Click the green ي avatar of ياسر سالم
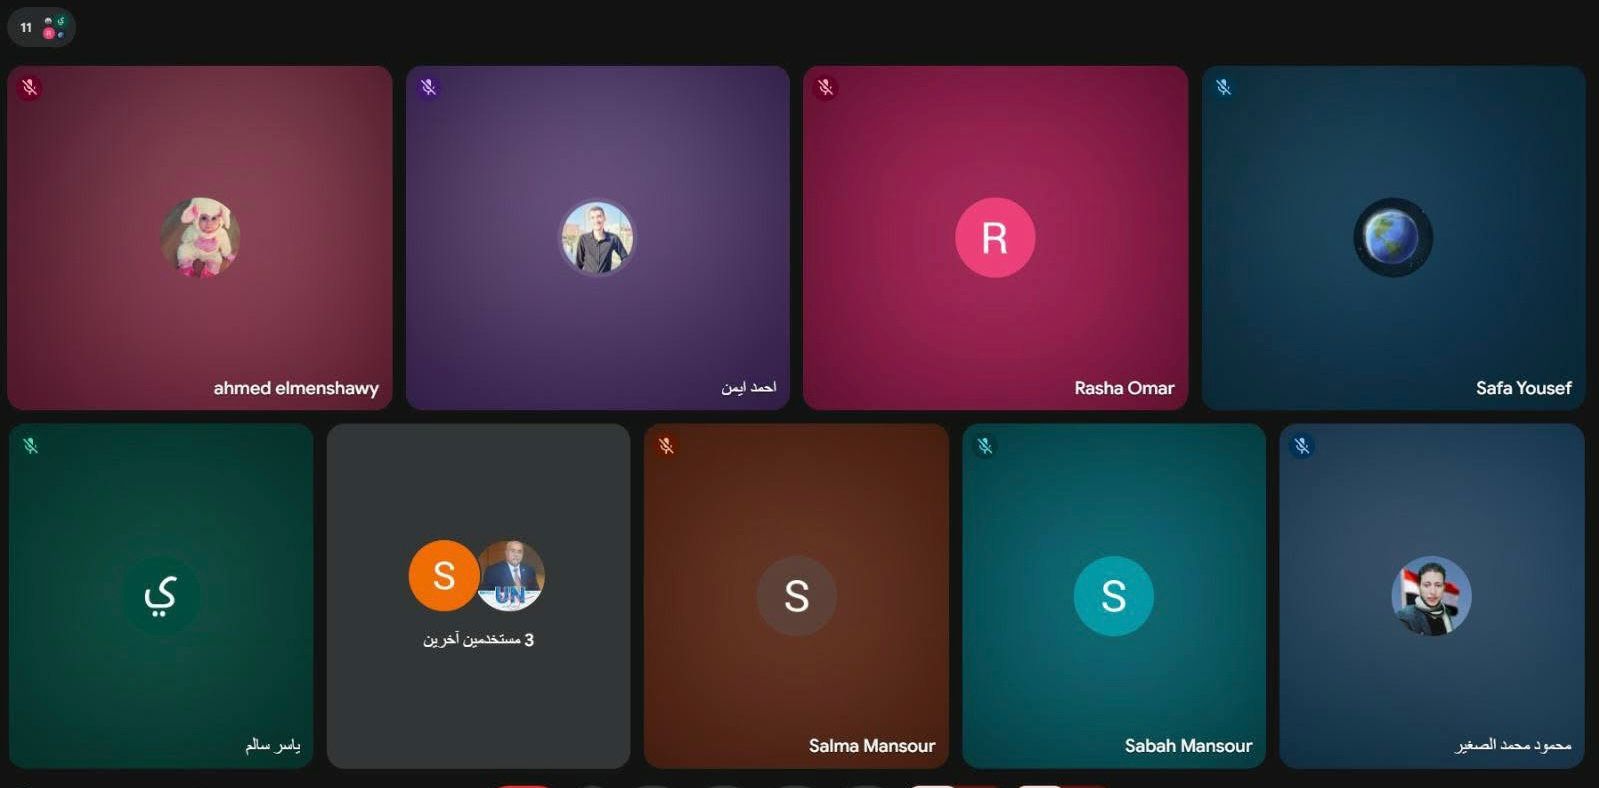 click(160, 595)
